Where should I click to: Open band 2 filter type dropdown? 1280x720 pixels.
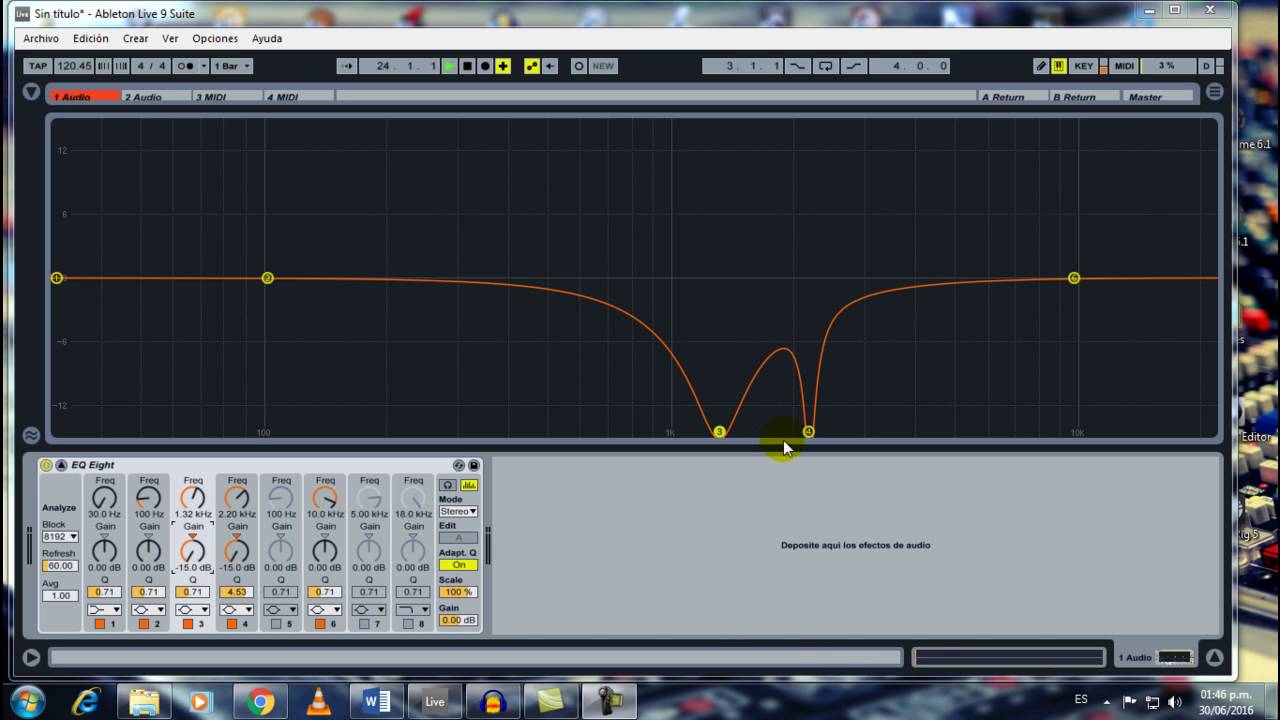pyautogui.click(x=148, y=610)
